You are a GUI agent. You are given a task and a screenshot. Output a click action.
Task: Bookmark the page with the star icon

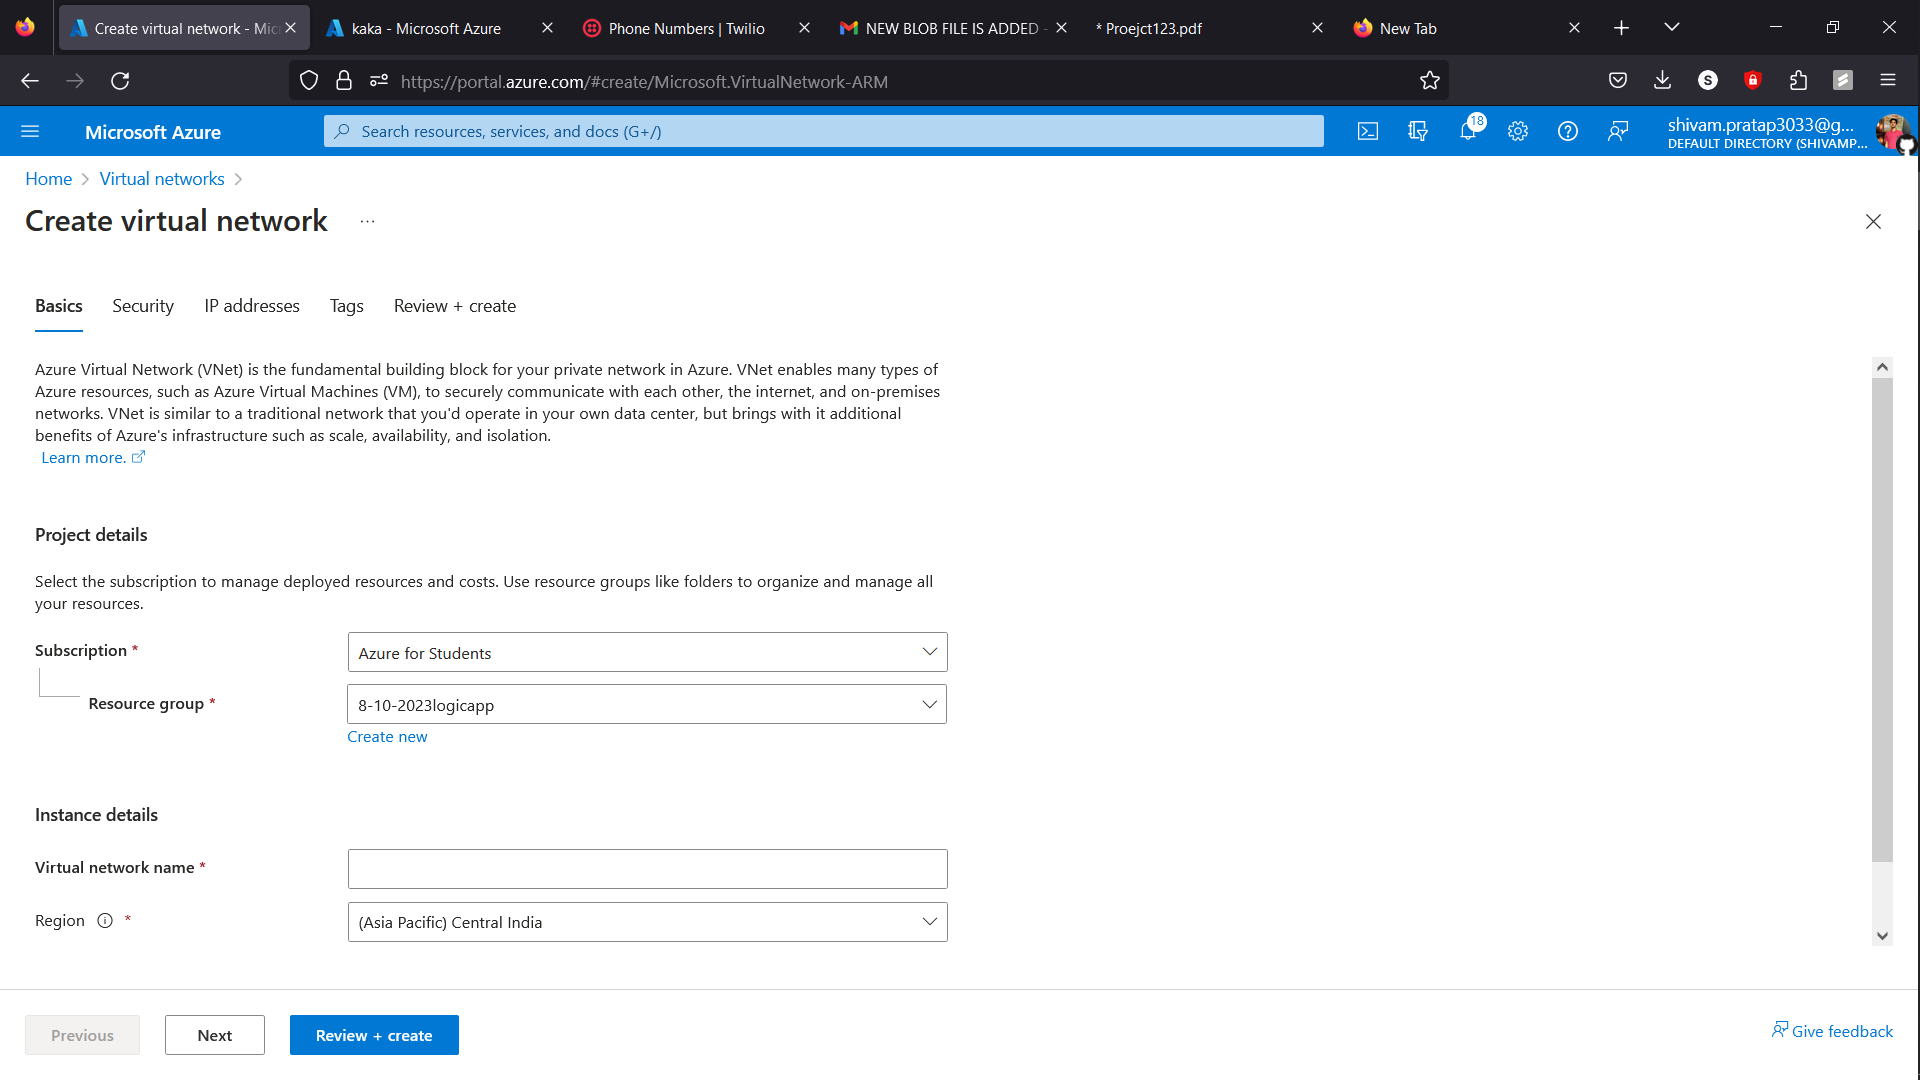pos(1429,81)
